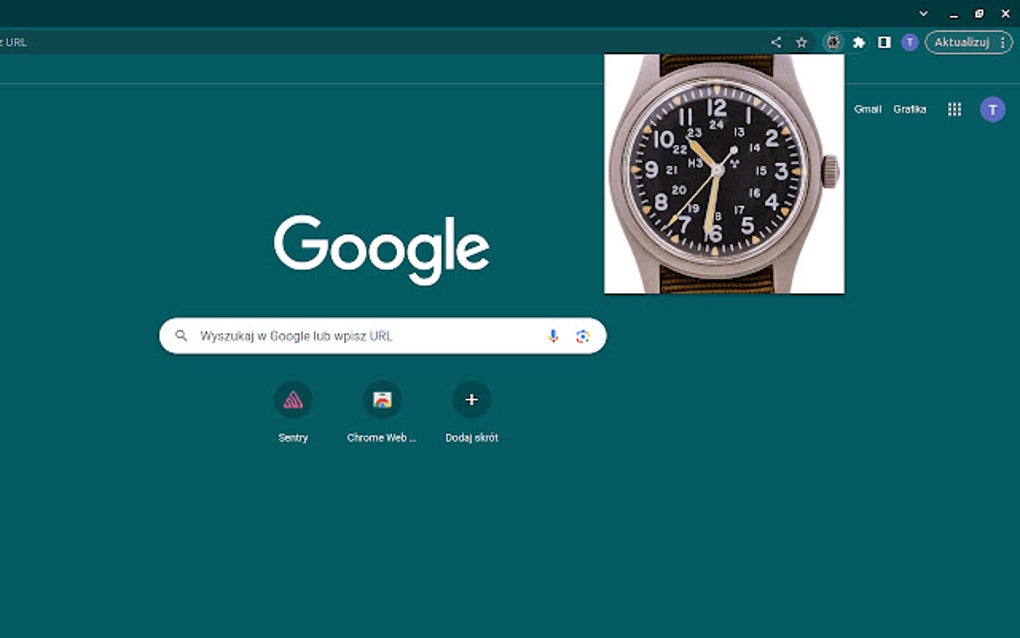Image resolution: width=1020 pixels, height=638 pixels.
Task: Open Gmail from the top bar
Action: coord(868,108)
